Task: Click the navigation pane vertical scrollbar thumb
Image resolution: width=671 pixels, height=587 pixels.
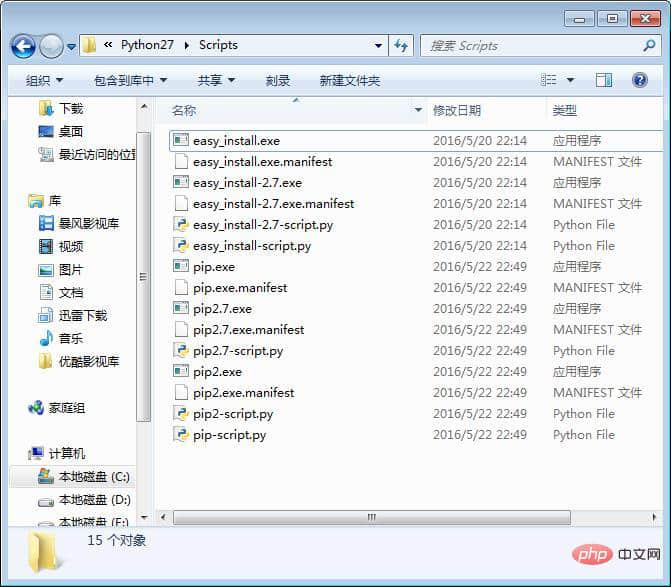Action: coord(143,277)
